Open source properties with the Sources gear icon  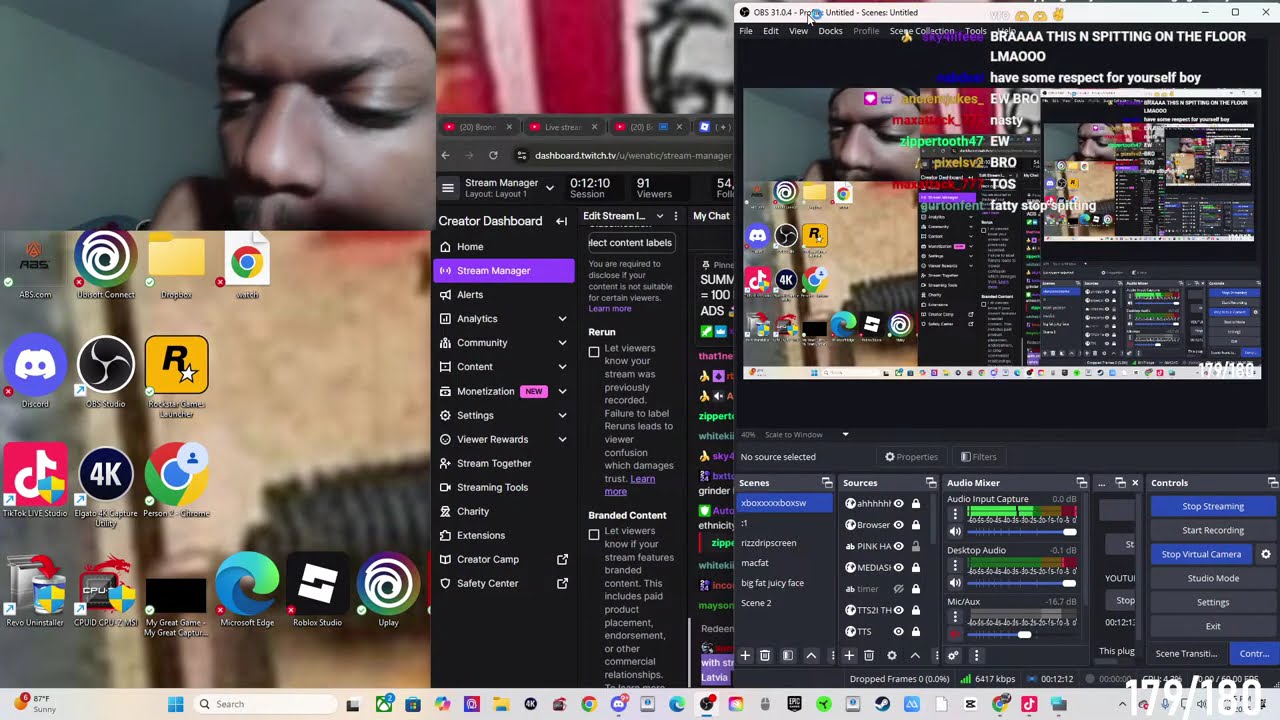(892, 655)
